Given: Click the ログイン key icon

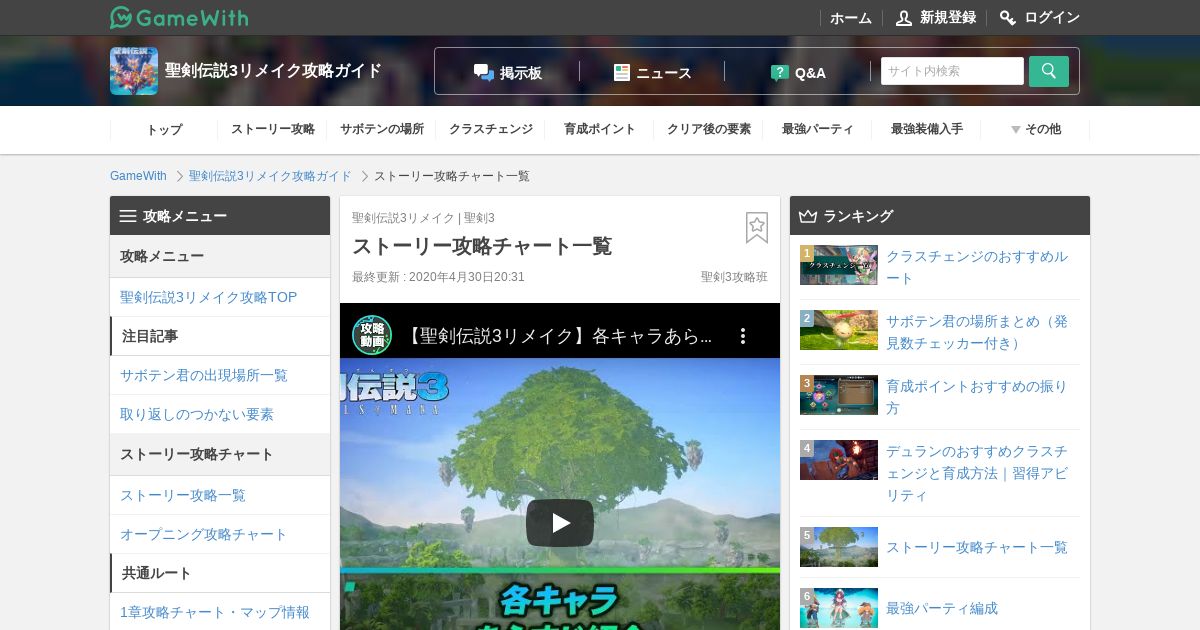Looking at the screenshot, I should 1008,18.
